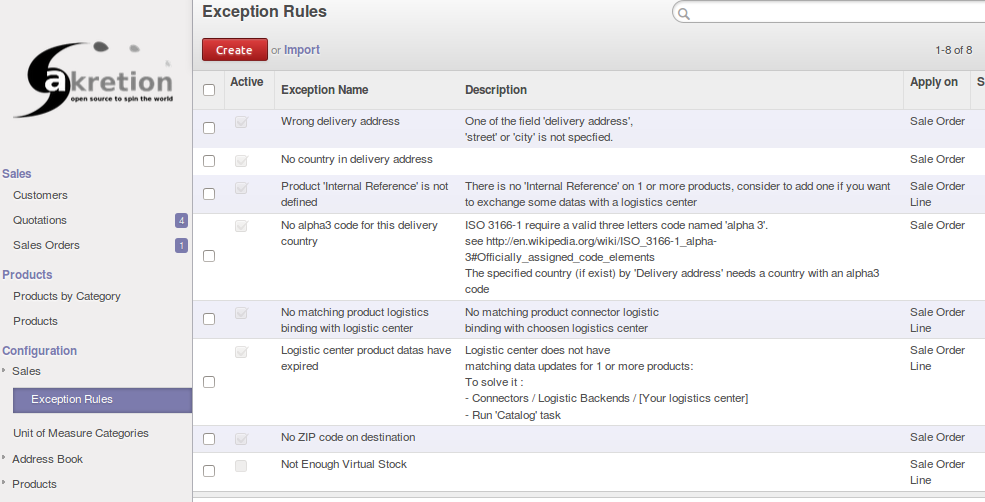
Task: Click Active checkbox of 'Not Enough Virtual Stock'
Action: coord(241,466)
